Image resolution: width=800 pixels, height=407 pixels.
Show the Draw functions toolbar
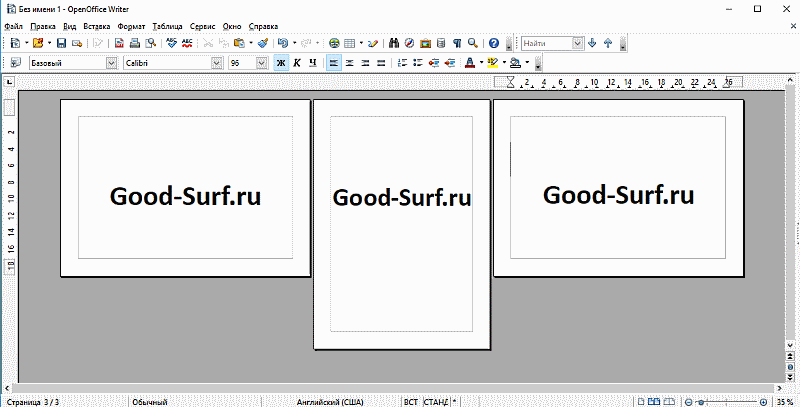(x=372, y=43)
